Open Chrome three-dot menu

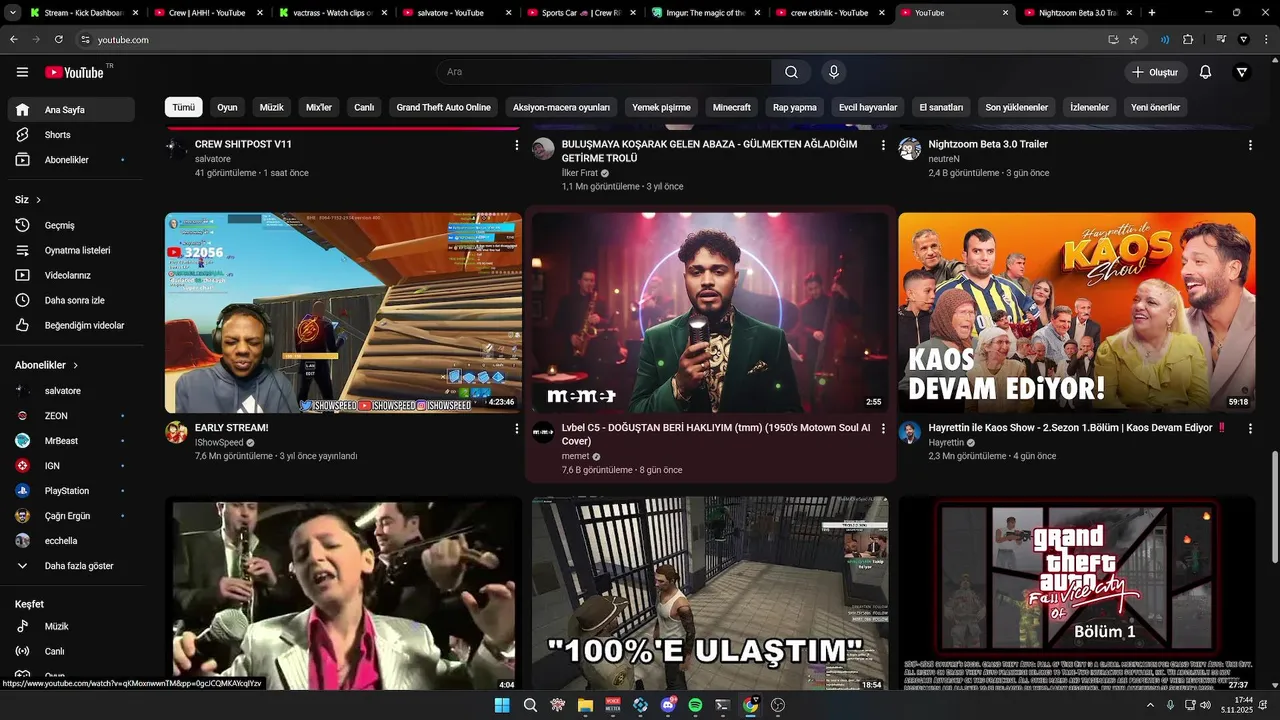tap(1266, 40)
